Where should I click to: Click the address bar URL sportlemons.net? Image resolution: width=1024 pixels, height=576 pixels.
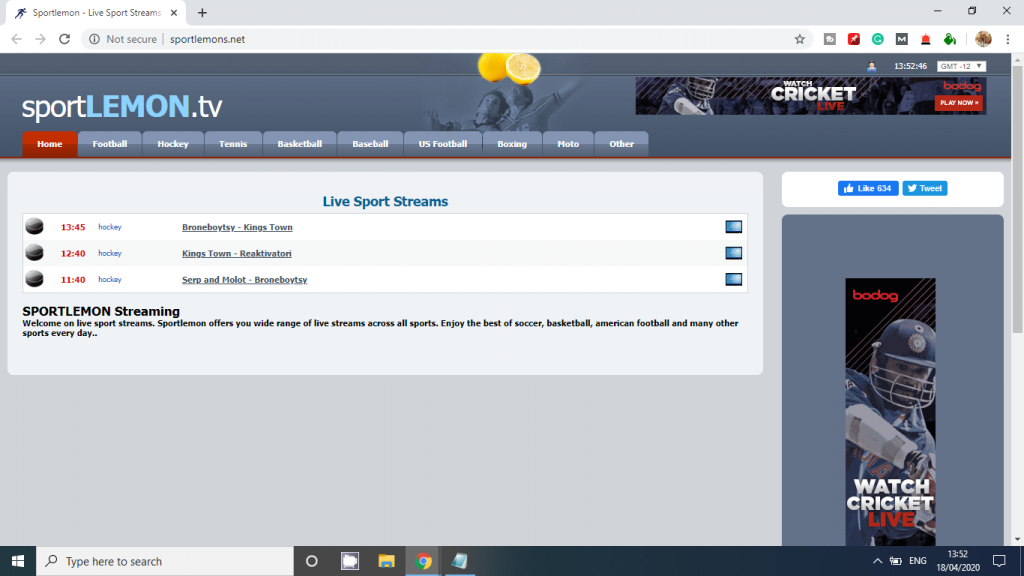(207, 39)
